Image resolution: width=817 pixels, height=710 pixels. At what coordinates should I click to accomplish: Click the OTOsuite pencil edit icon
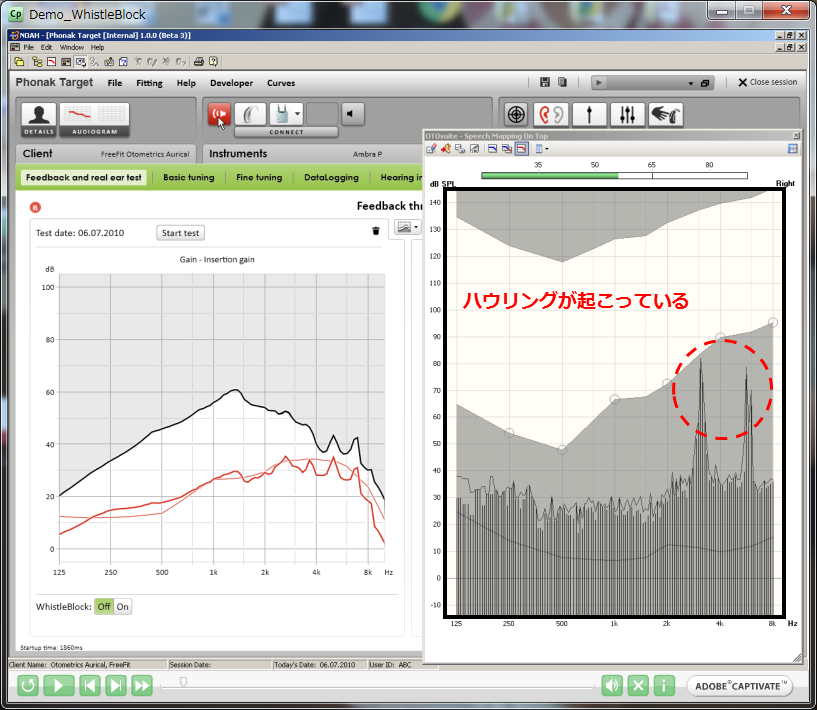click(431, 149)
